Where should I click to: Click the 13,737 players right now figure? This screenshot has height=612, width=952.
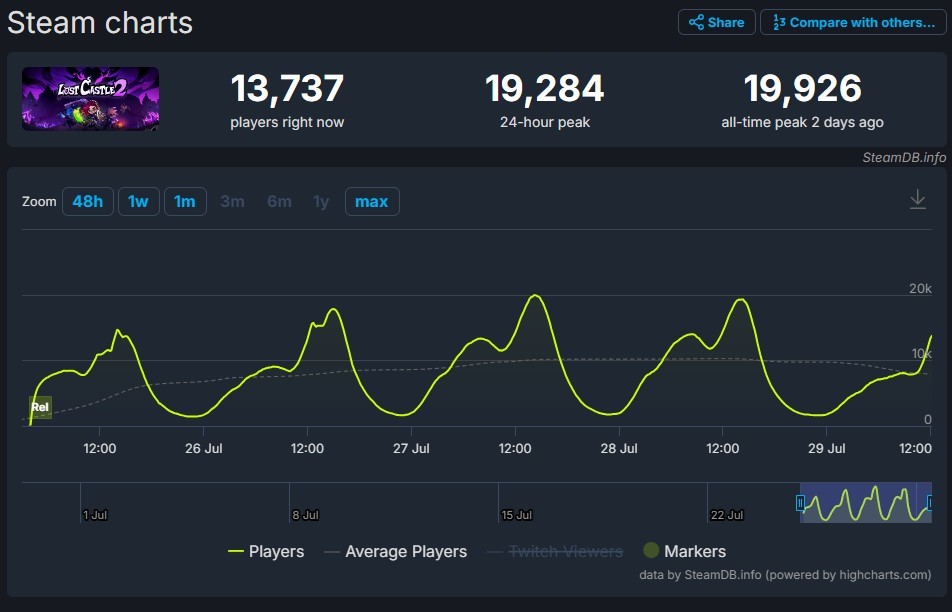[287, 89]
